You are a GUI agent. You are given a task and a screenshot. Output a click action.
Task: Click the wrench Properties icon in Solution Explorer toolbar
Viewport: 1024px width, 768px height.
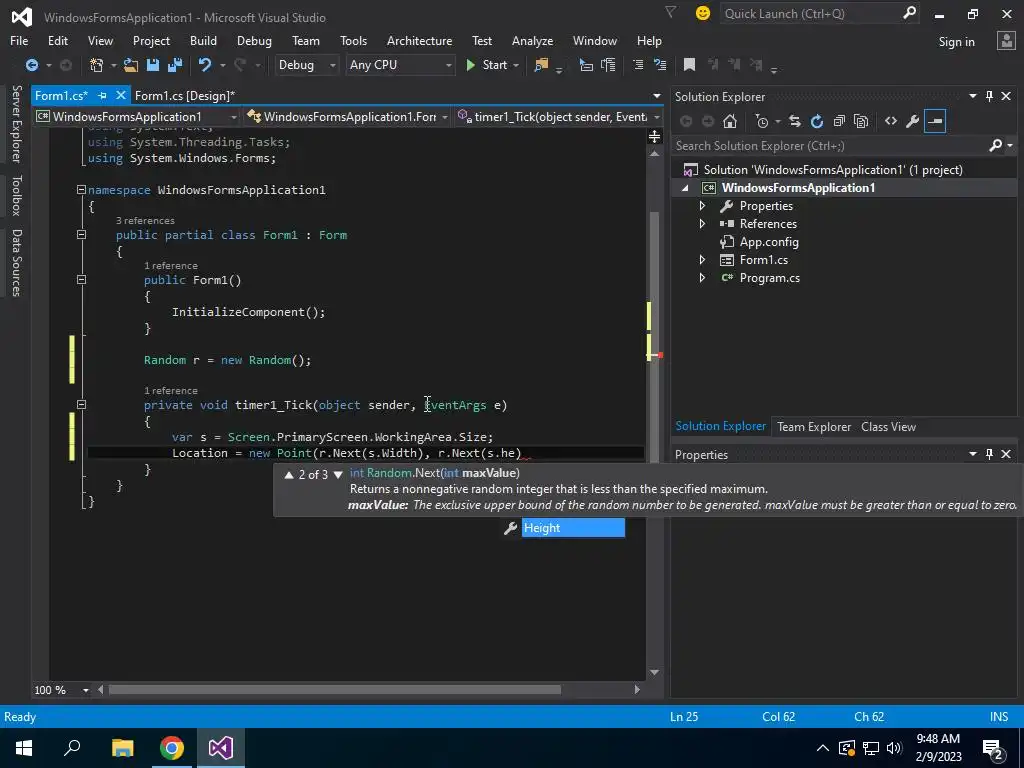[x=913, y=121]
